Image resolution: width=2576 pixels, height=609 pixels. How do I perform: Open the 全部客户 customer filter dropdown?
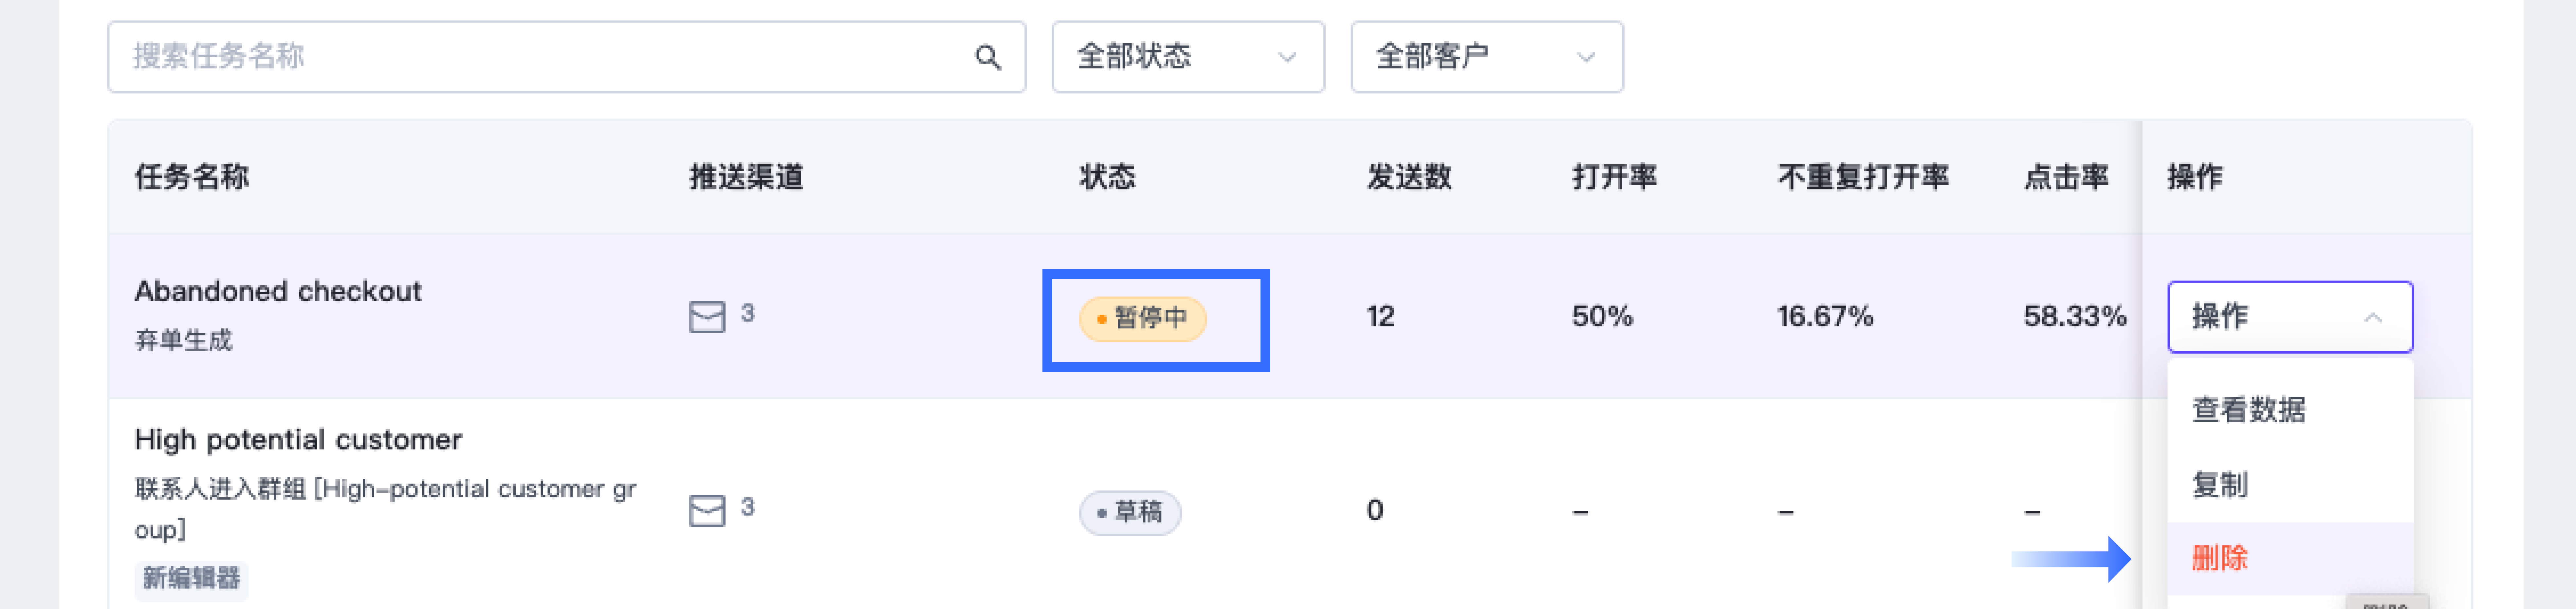click(1486, 57)
